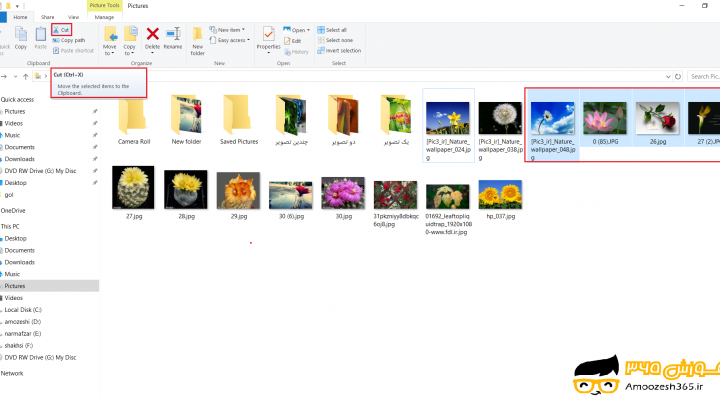Click Invert selection in the ribbon
720x400 pixels.
tap(339, 51)
